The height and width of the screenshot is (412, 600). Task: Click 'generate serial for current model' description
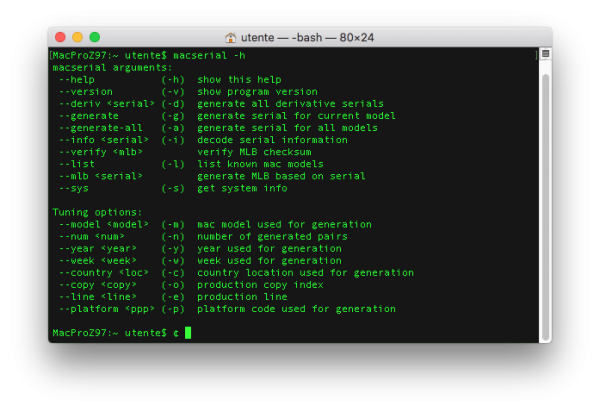click(x=297, y=116)
